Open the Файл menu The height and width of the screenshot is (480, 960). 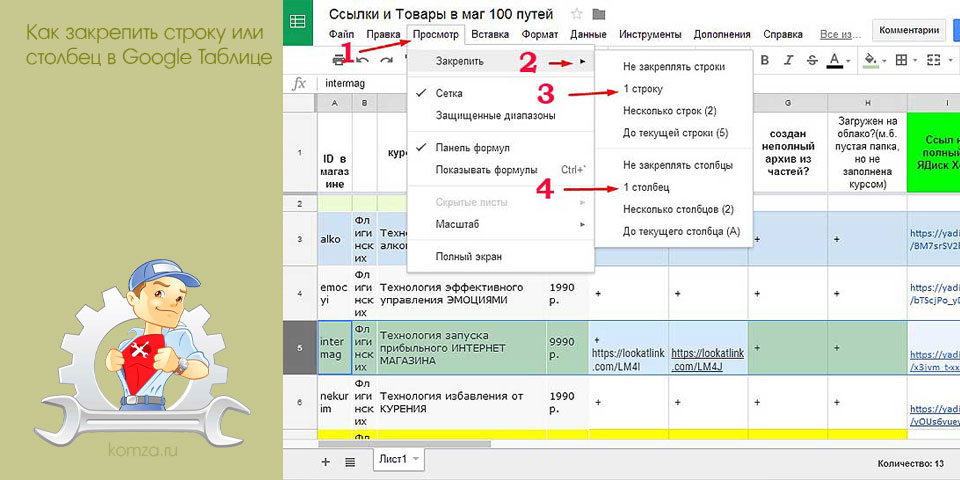coord(342,34)
